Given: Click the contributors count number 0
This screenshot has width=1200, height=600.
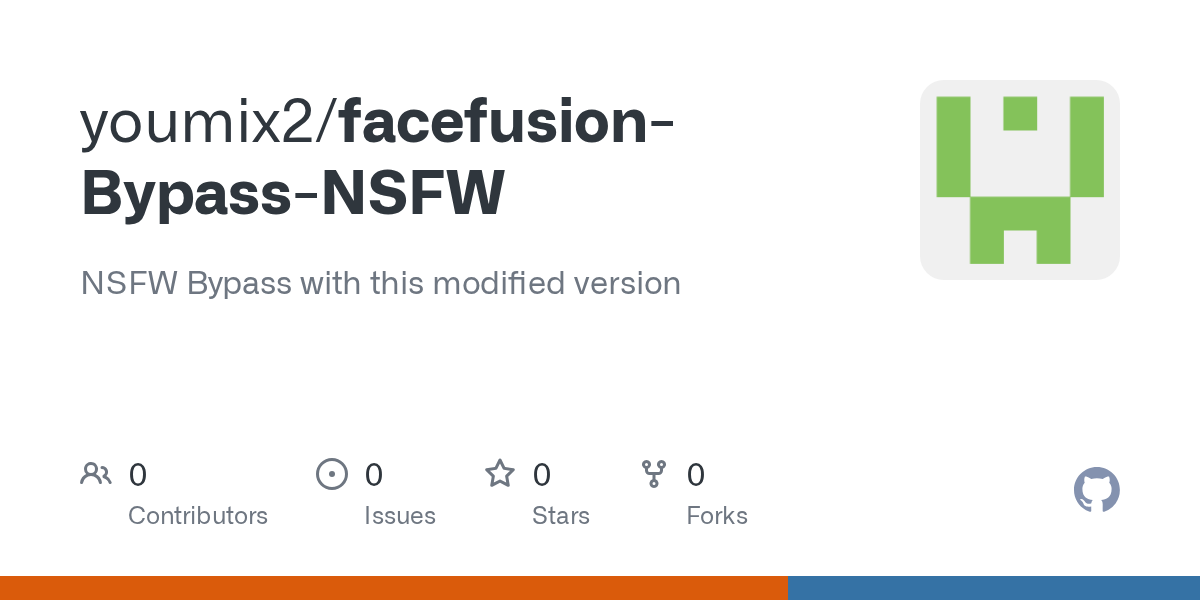Looking at the screenshot, I should (138, 475).
